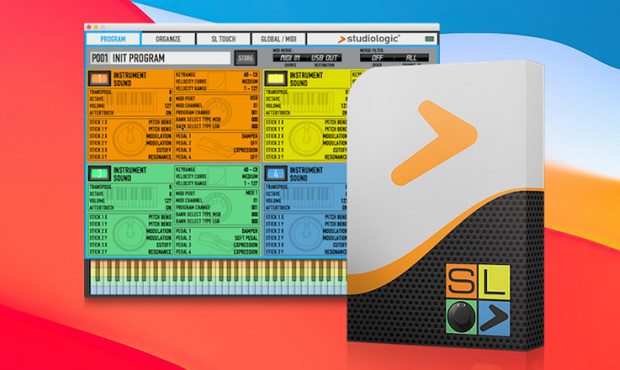Change zone 1 Pedal 3 EXPRESSION assignment
The width and height of the screenshot is (620, 370).
[246, 150]
